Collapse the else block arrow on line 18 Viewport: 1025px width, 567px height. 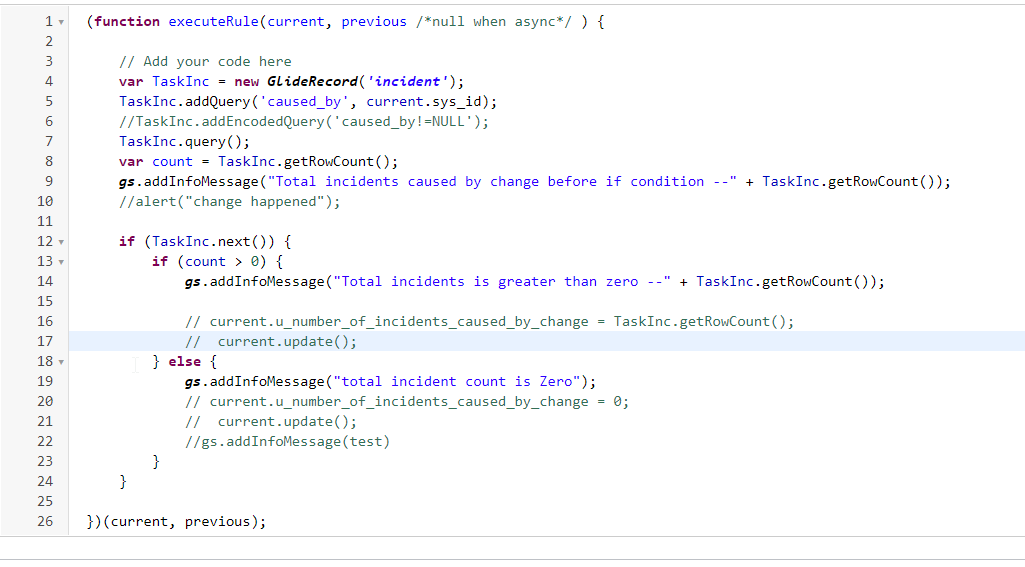coord(61,362)
